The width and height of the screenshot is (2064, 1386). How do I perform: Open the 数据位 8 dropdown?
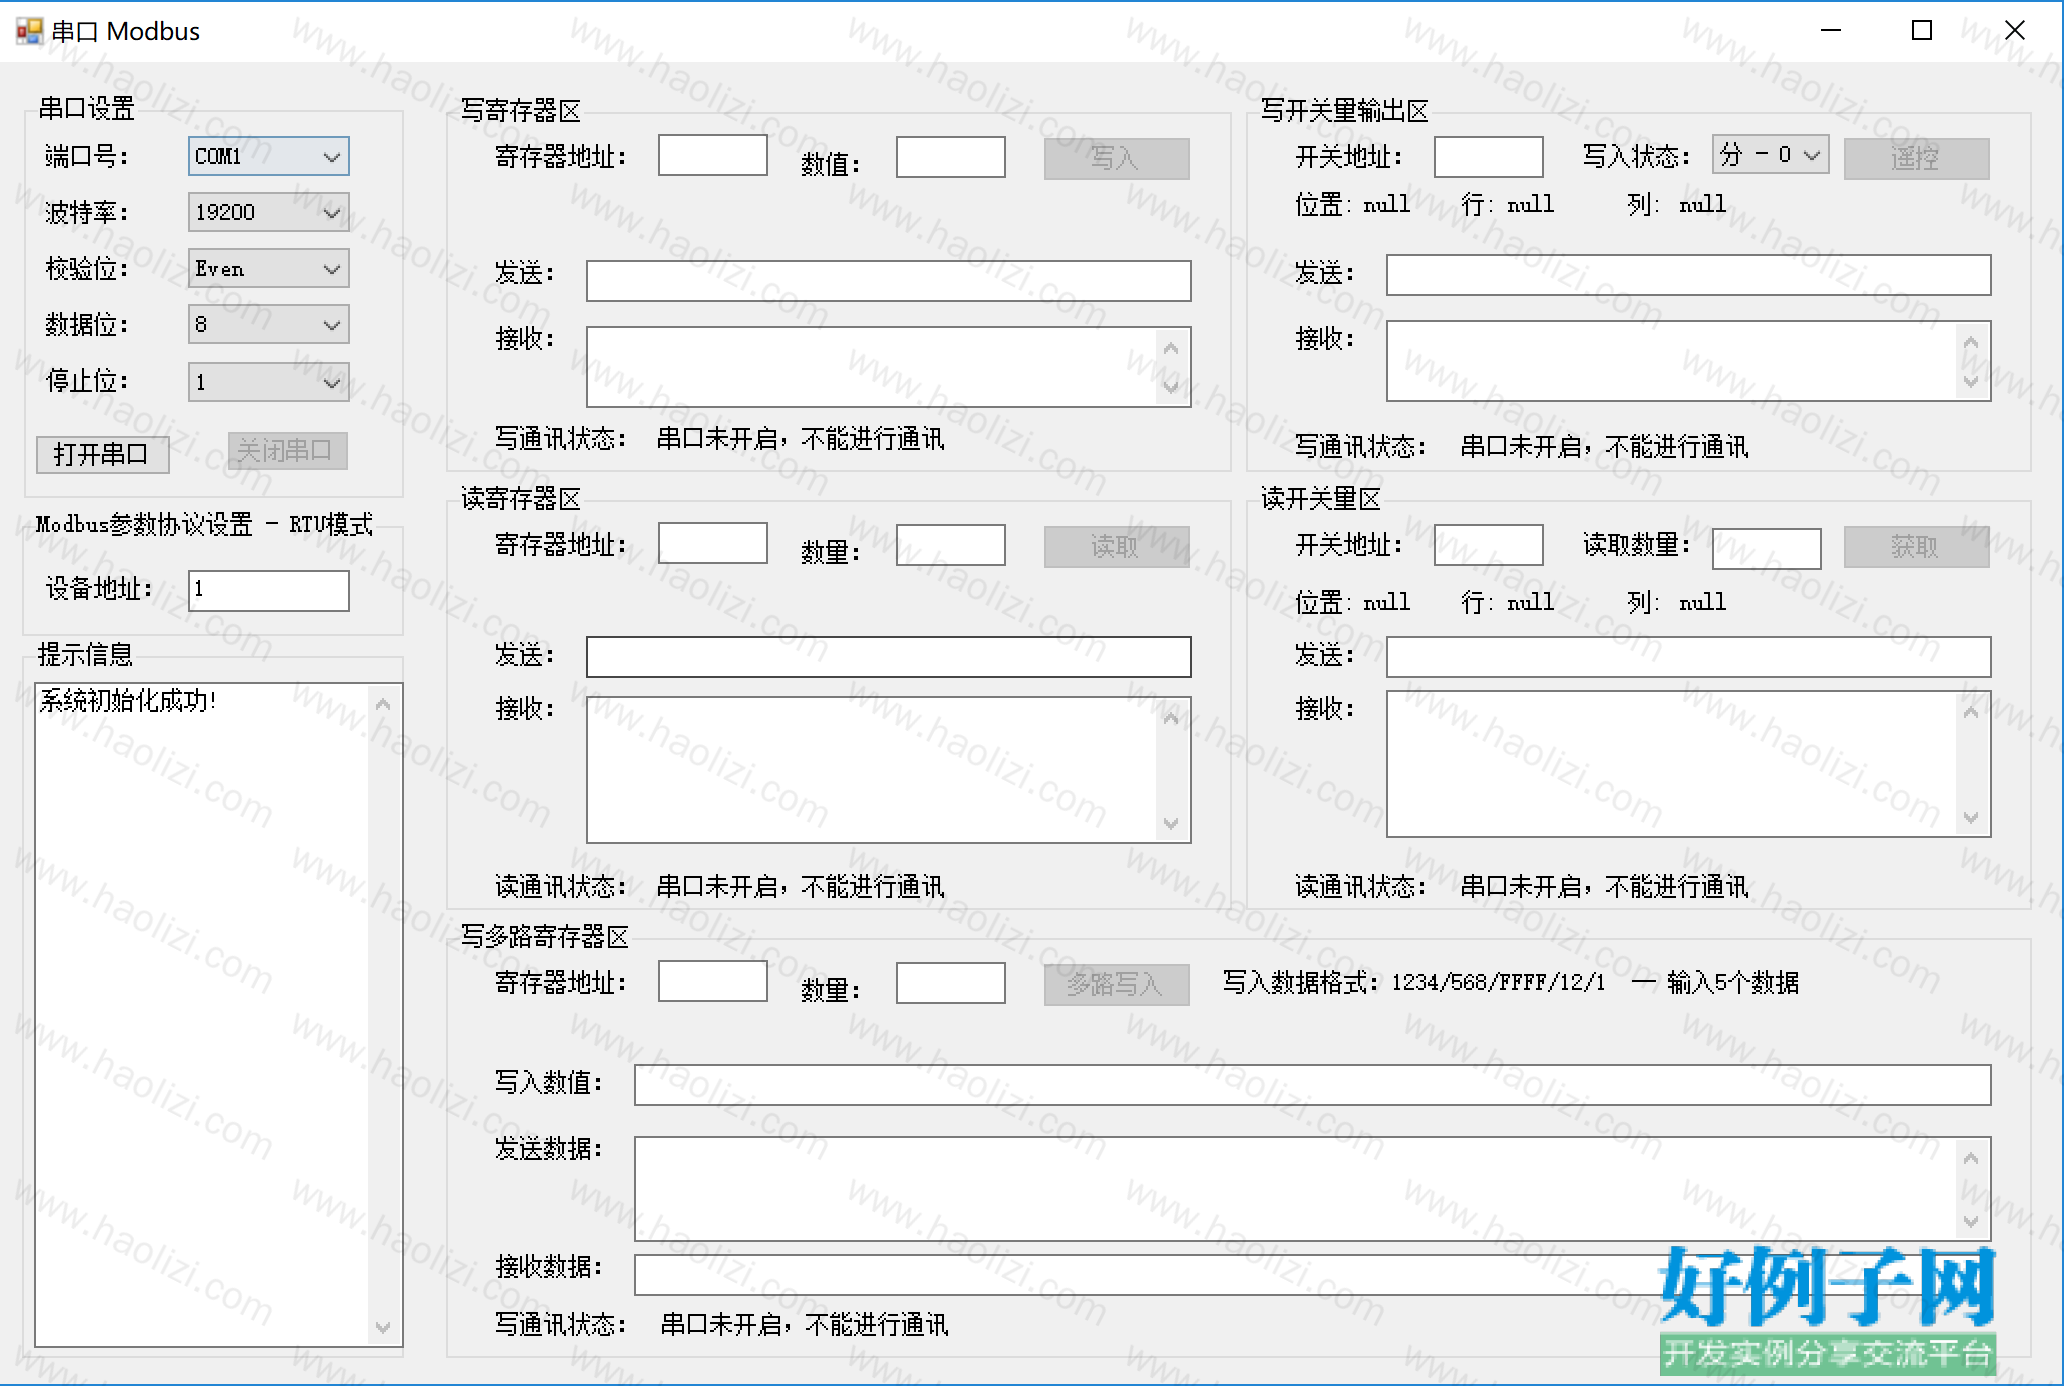[x=268, y=325]
